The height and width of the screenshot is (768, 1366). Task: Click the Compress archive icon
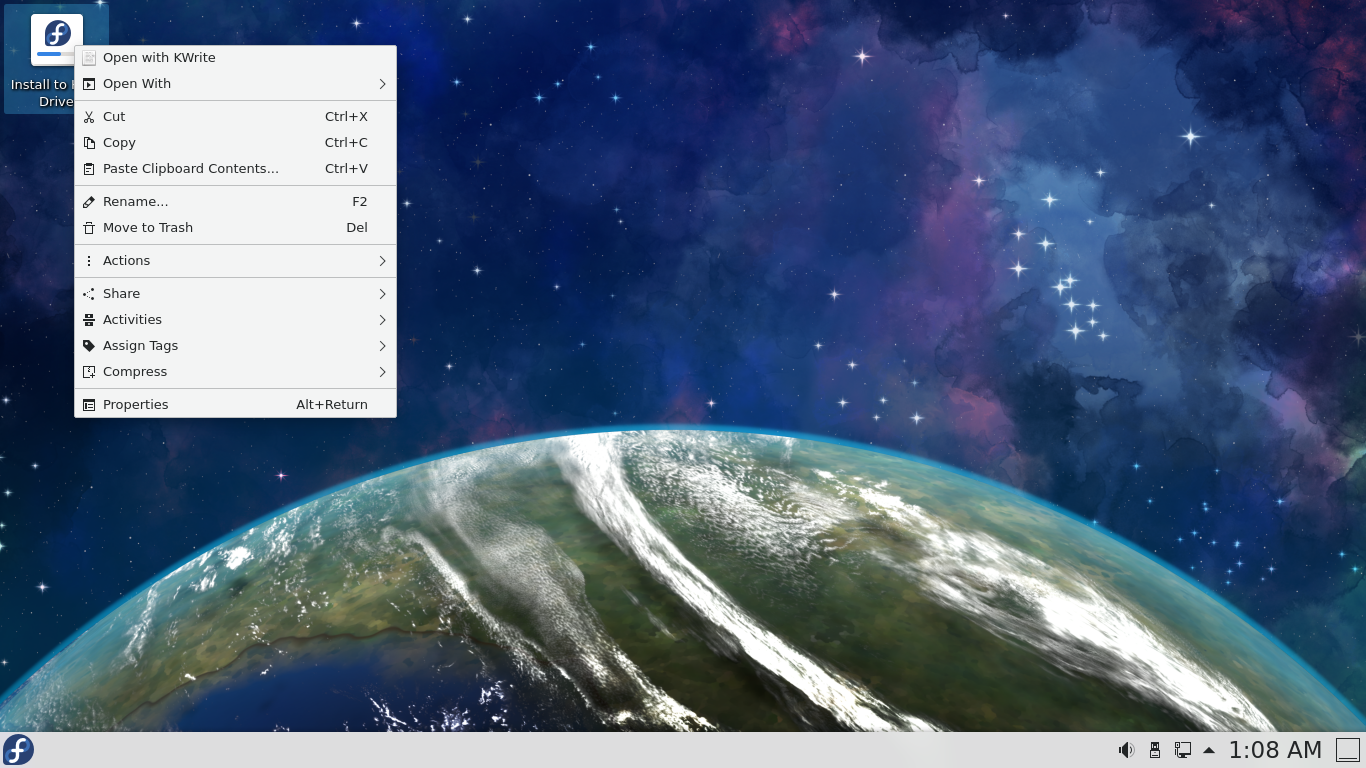(x=89, y=372)
